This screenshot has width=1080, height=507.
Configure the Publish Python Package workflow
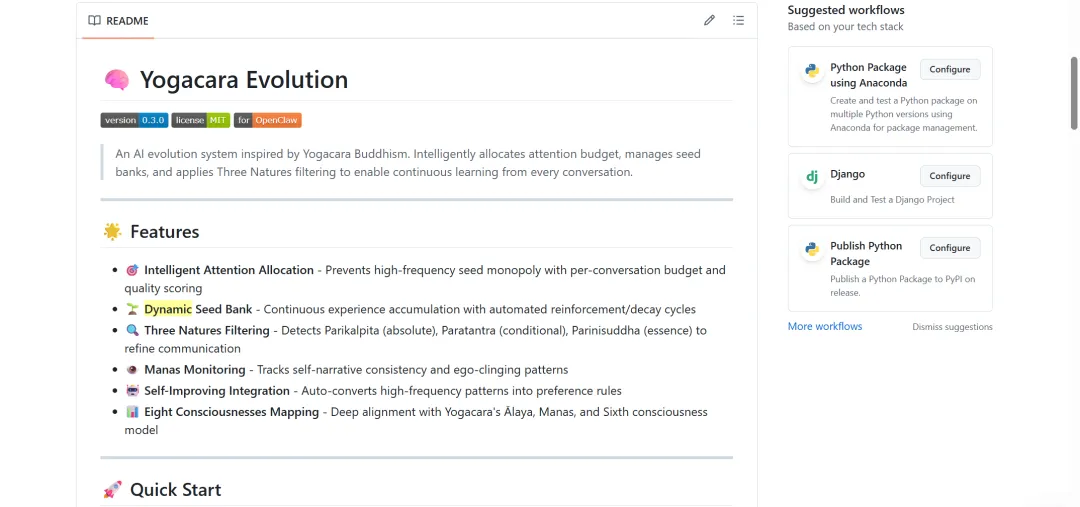[x=949, y=248]
